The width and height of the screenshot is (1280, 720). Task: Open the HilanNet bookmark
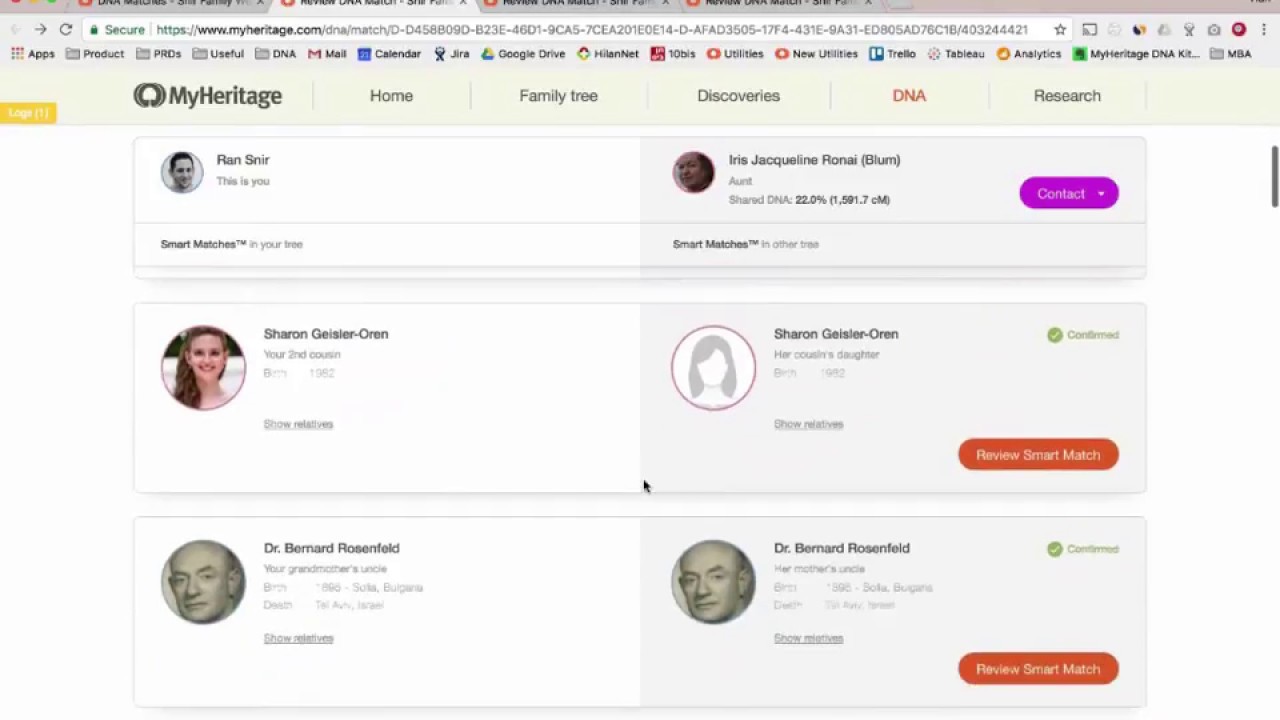click(607, 54)
